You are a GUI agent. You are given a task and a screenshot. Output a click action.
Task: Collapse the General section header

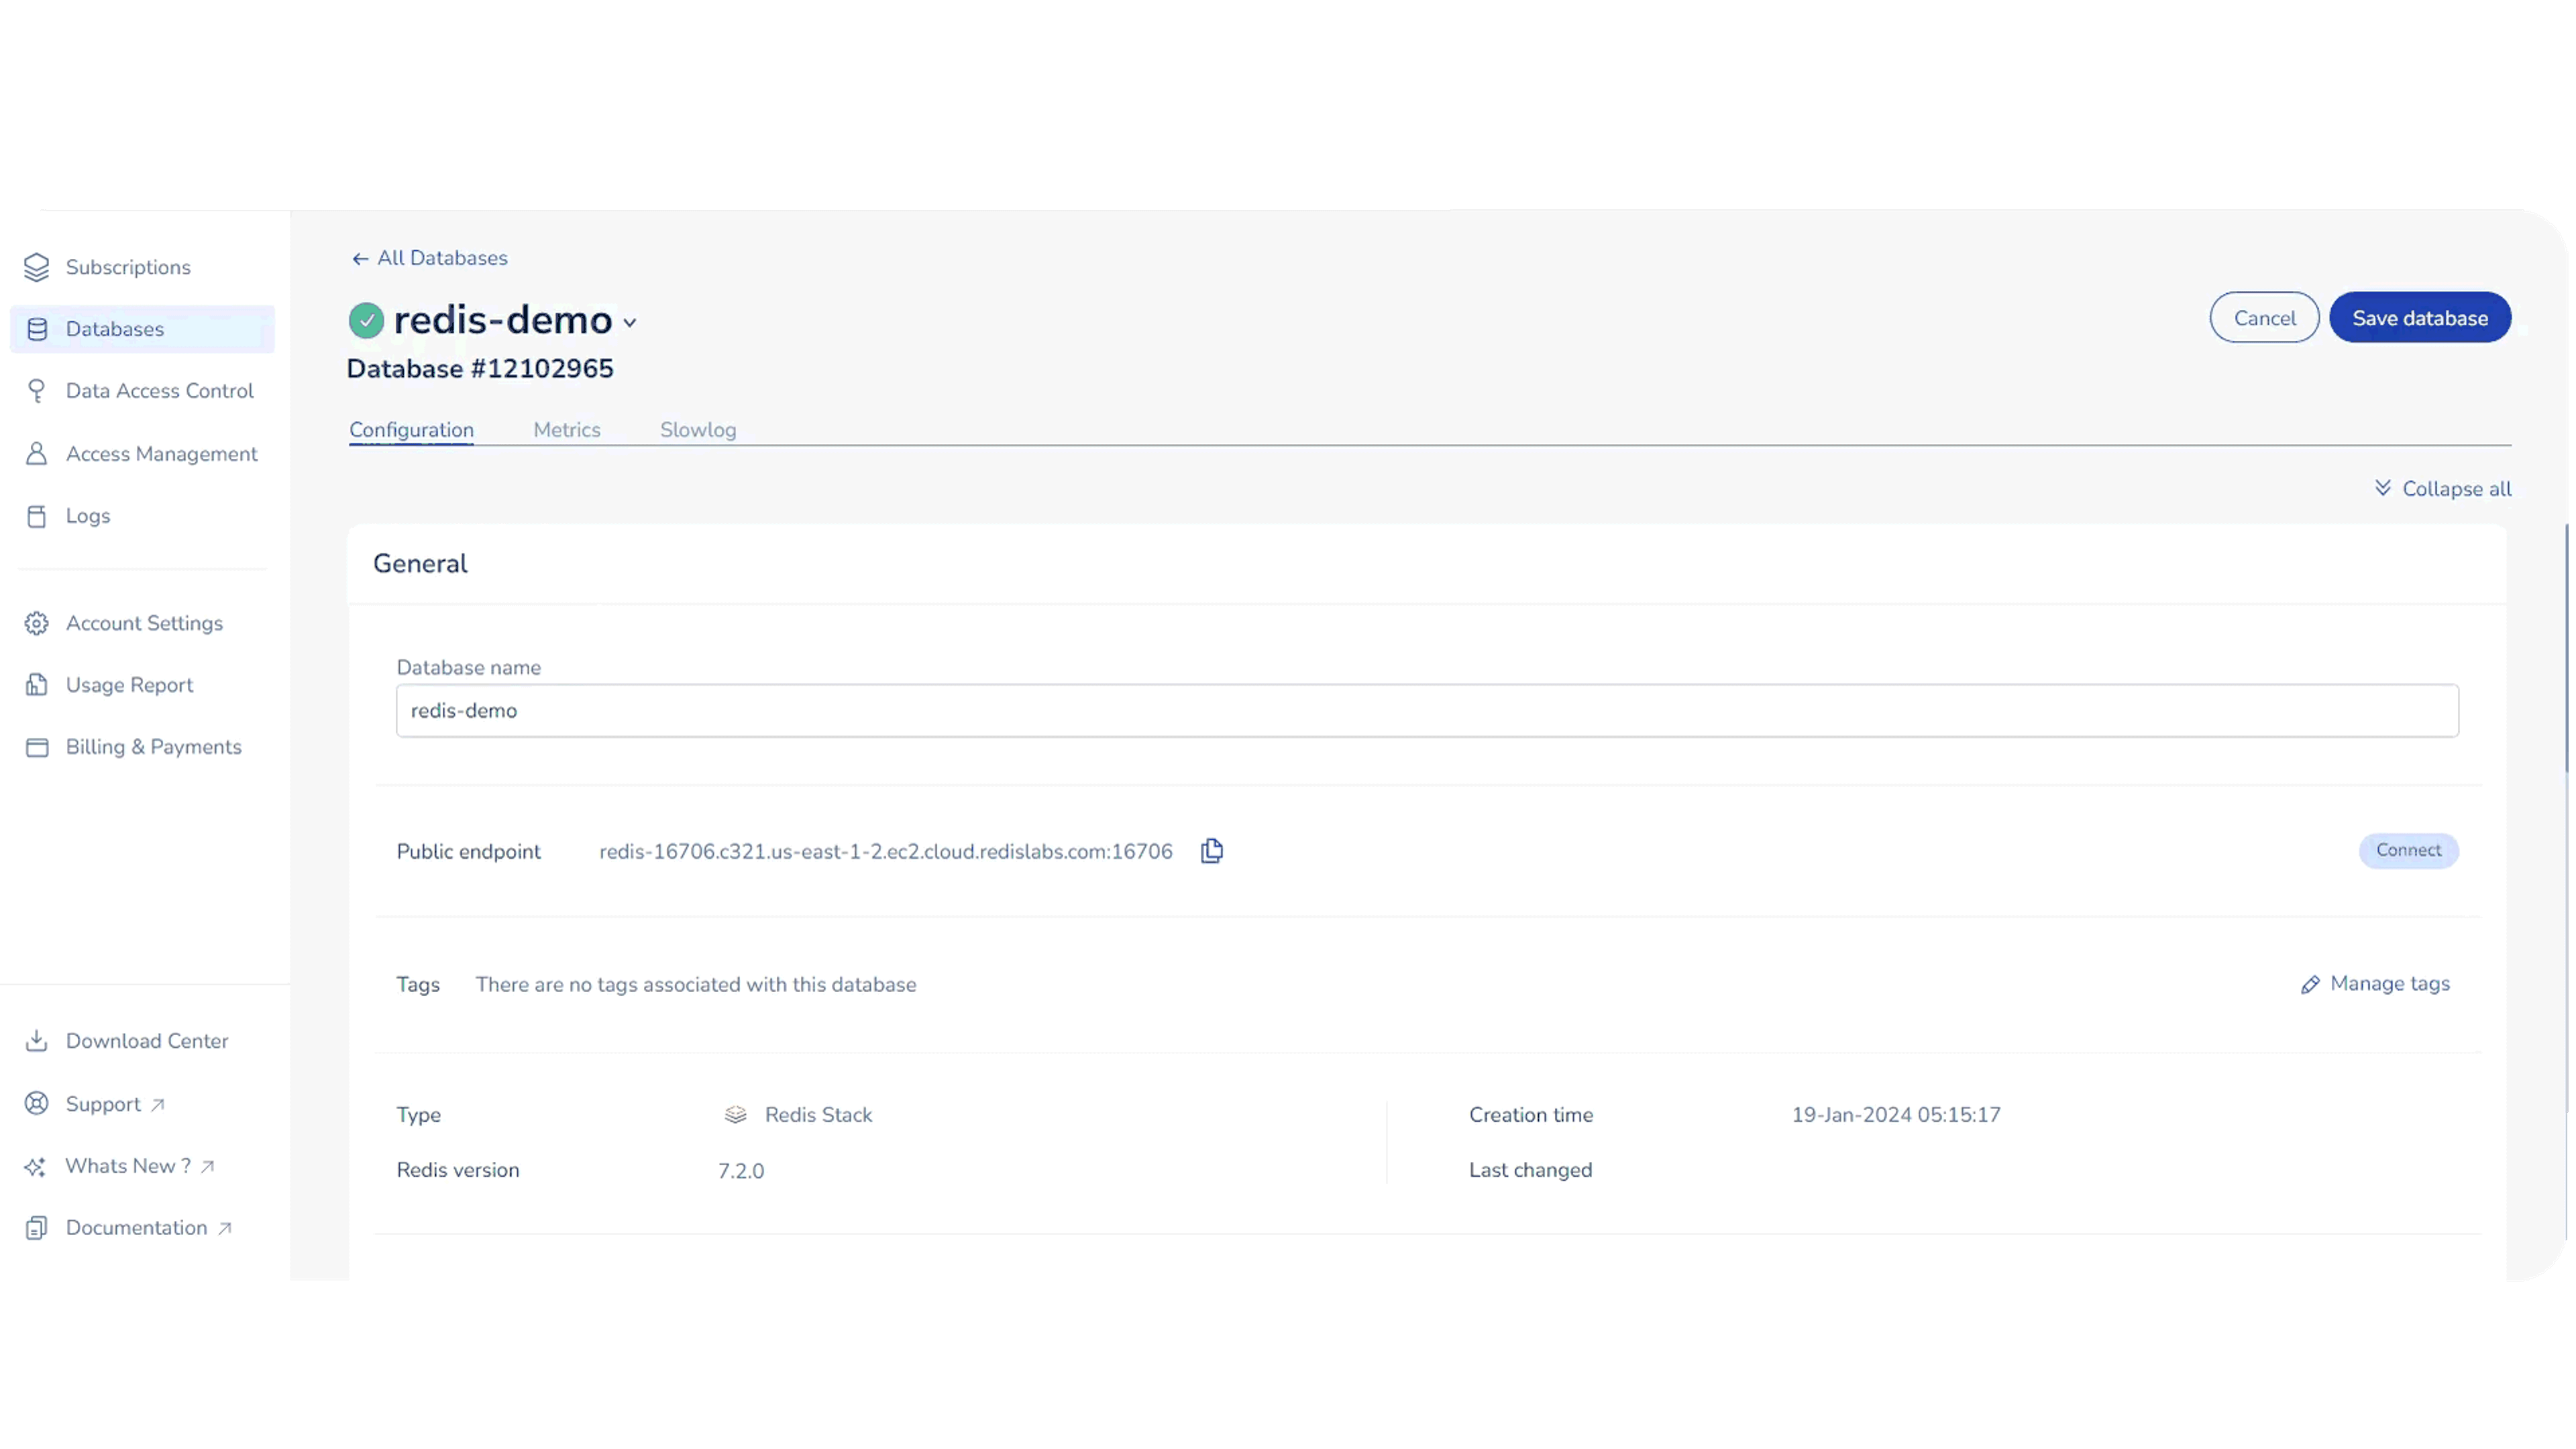coord(420,564)
